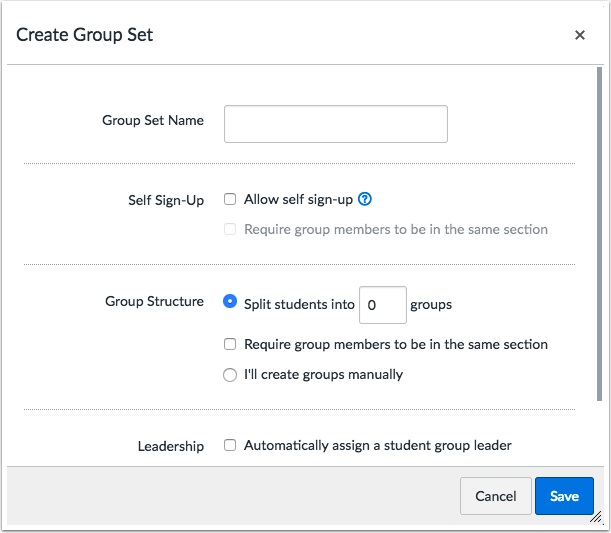The width and height of the screenshot is (611, 533).
Task: Click the "Automatically assign a student group leader" text
Action: (x=377, y=445)
